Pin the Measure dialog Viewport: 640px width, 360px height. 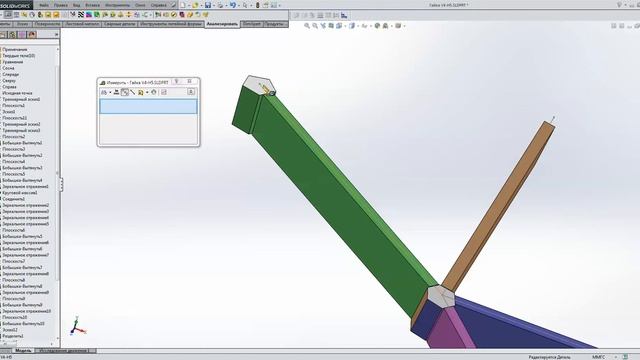click(x=176, y=82)
